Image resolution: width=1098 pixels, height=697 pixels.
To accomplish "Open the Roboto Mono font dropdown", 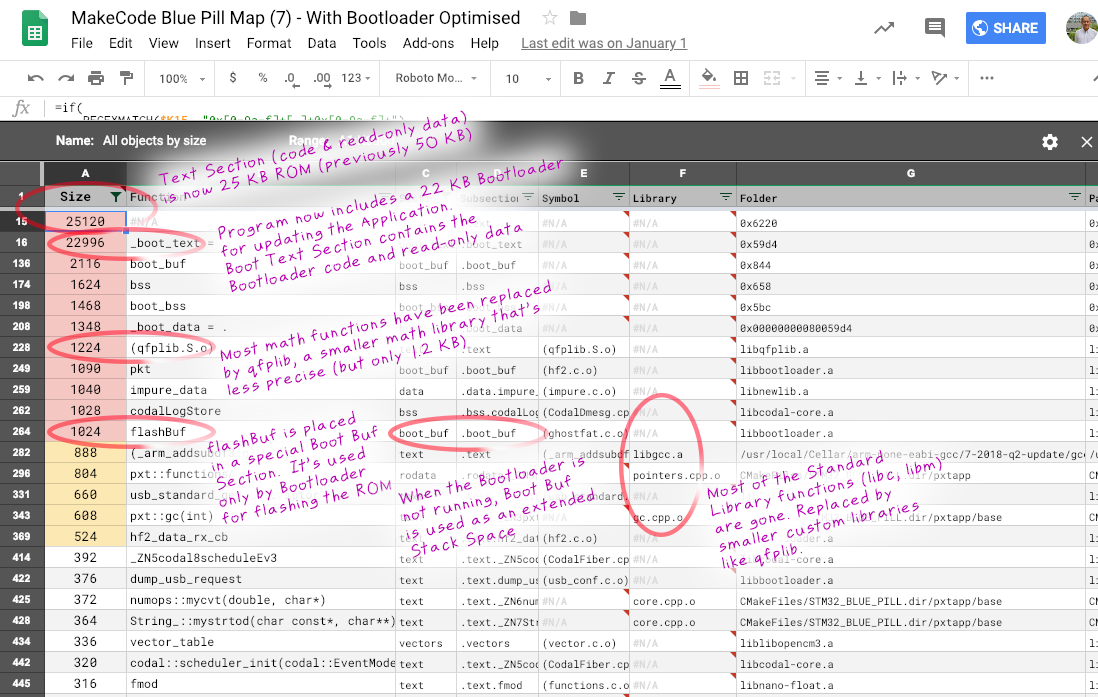I will tap(436, 78).
